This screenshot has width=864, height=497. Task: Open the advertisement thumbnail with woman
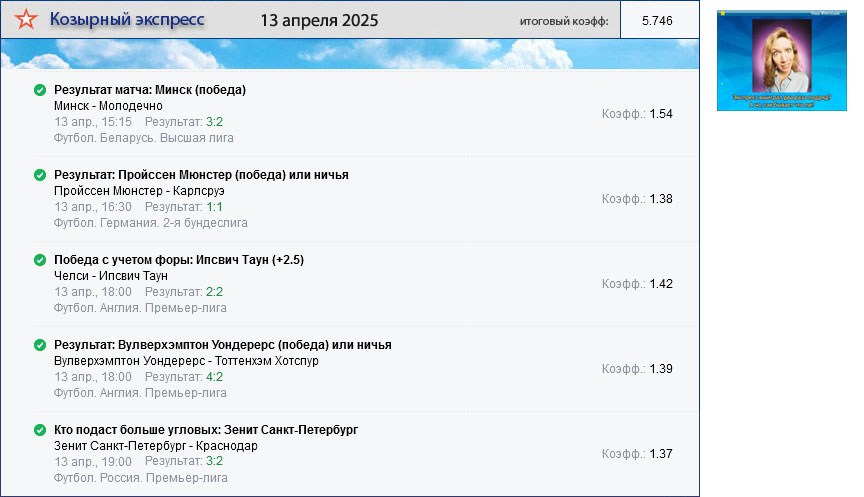coord(782,60)
